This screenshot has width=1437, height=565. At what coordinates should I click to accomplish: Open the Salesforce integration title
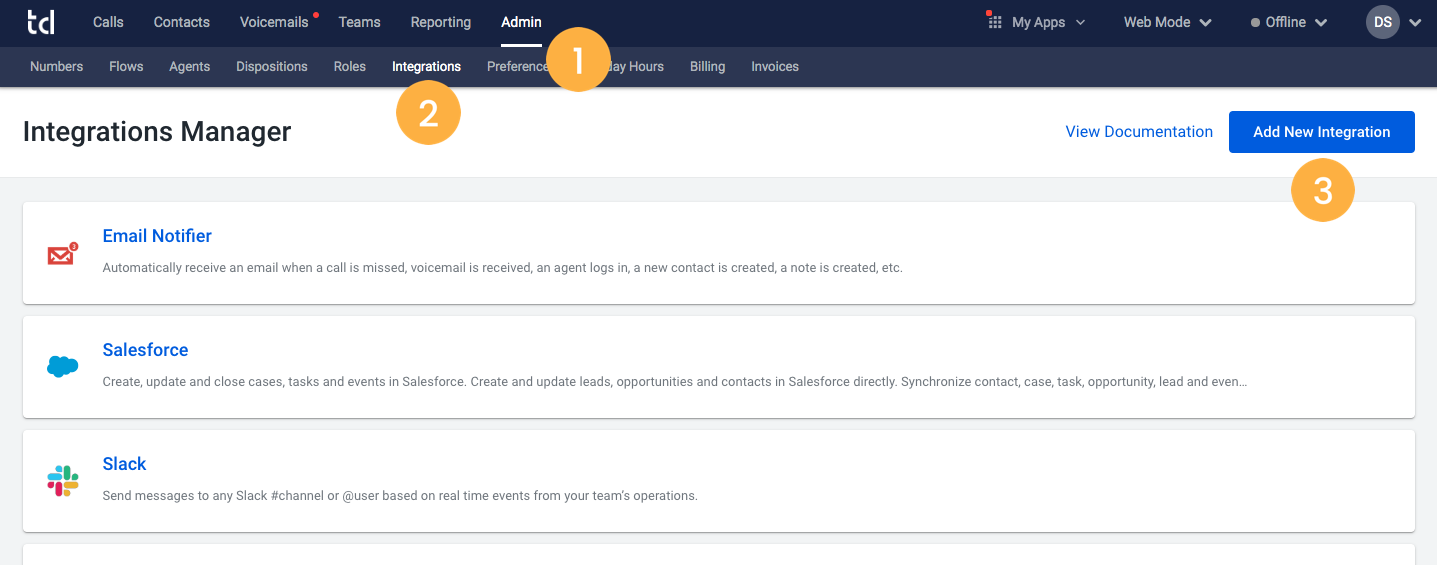point(145,350)
